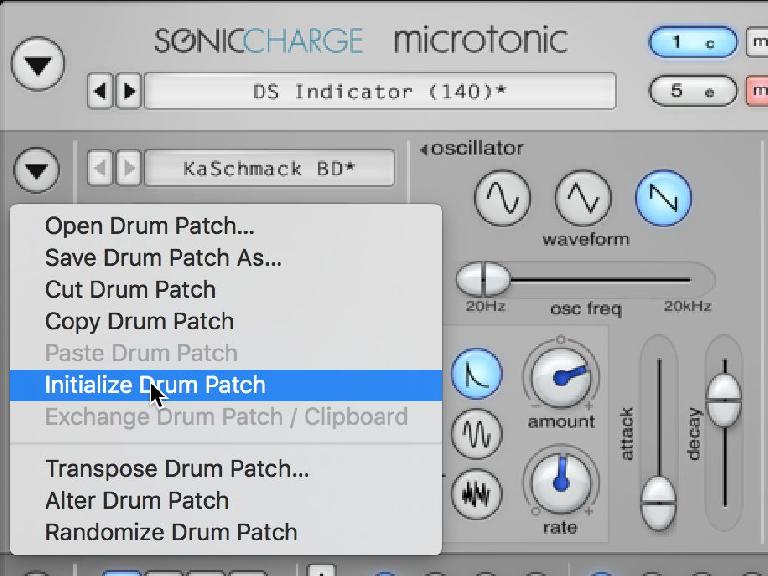Select Cut Drum Patch from menu
The image size is (768, 576).
[x=226, y=289]
